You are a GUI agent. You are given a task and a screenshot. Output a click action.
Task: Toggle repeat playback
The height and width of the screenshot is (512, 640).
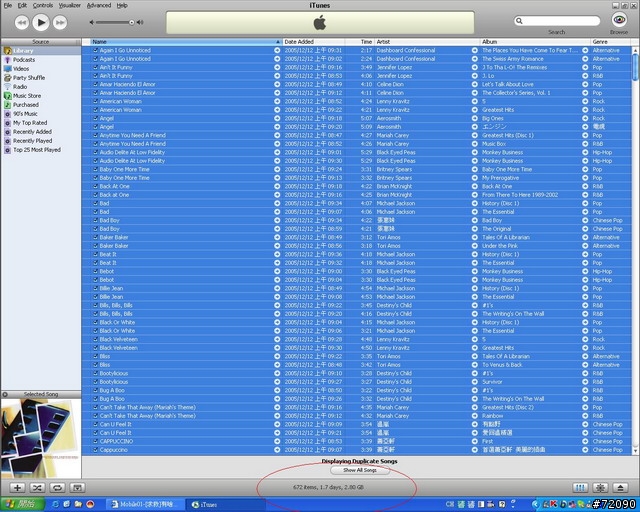57,488
